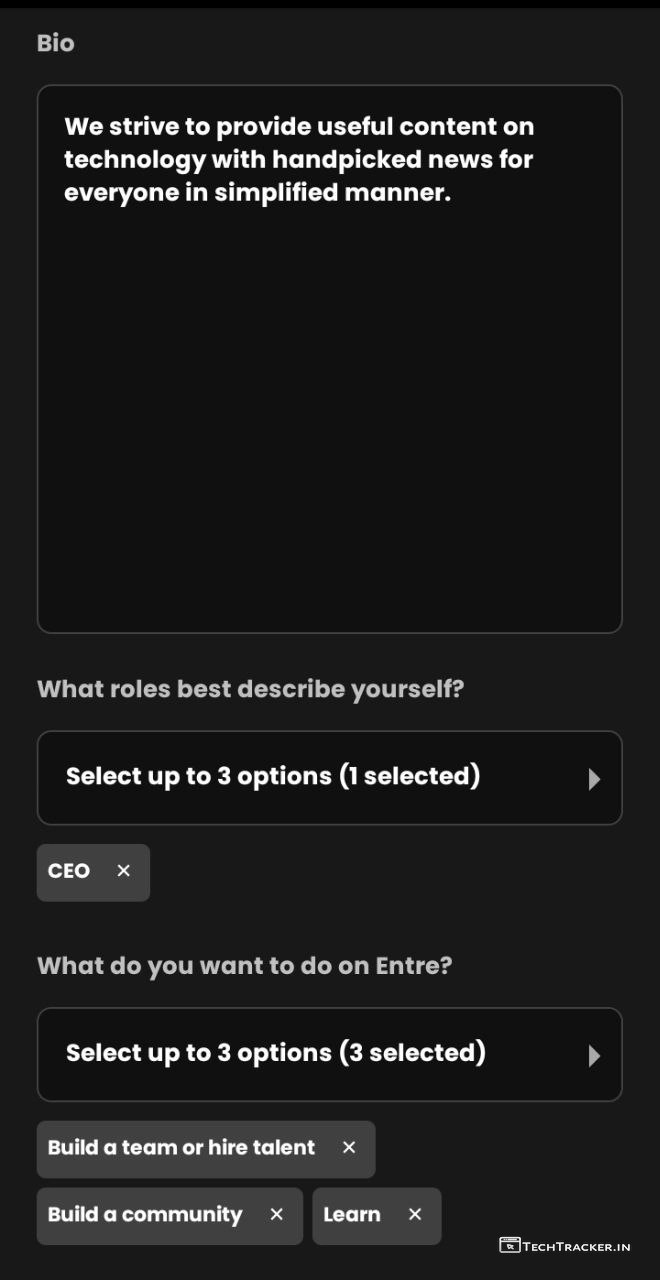Remove the CEO role chip

point(124,871)
